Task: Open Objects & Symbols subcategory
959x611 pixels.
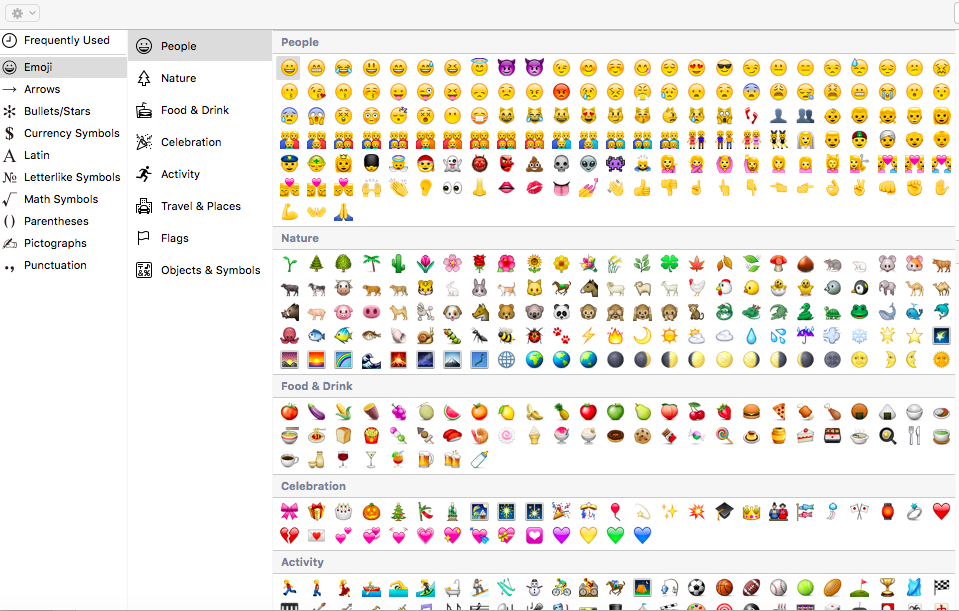Action: pyautogui.click(x=210, y=271)
